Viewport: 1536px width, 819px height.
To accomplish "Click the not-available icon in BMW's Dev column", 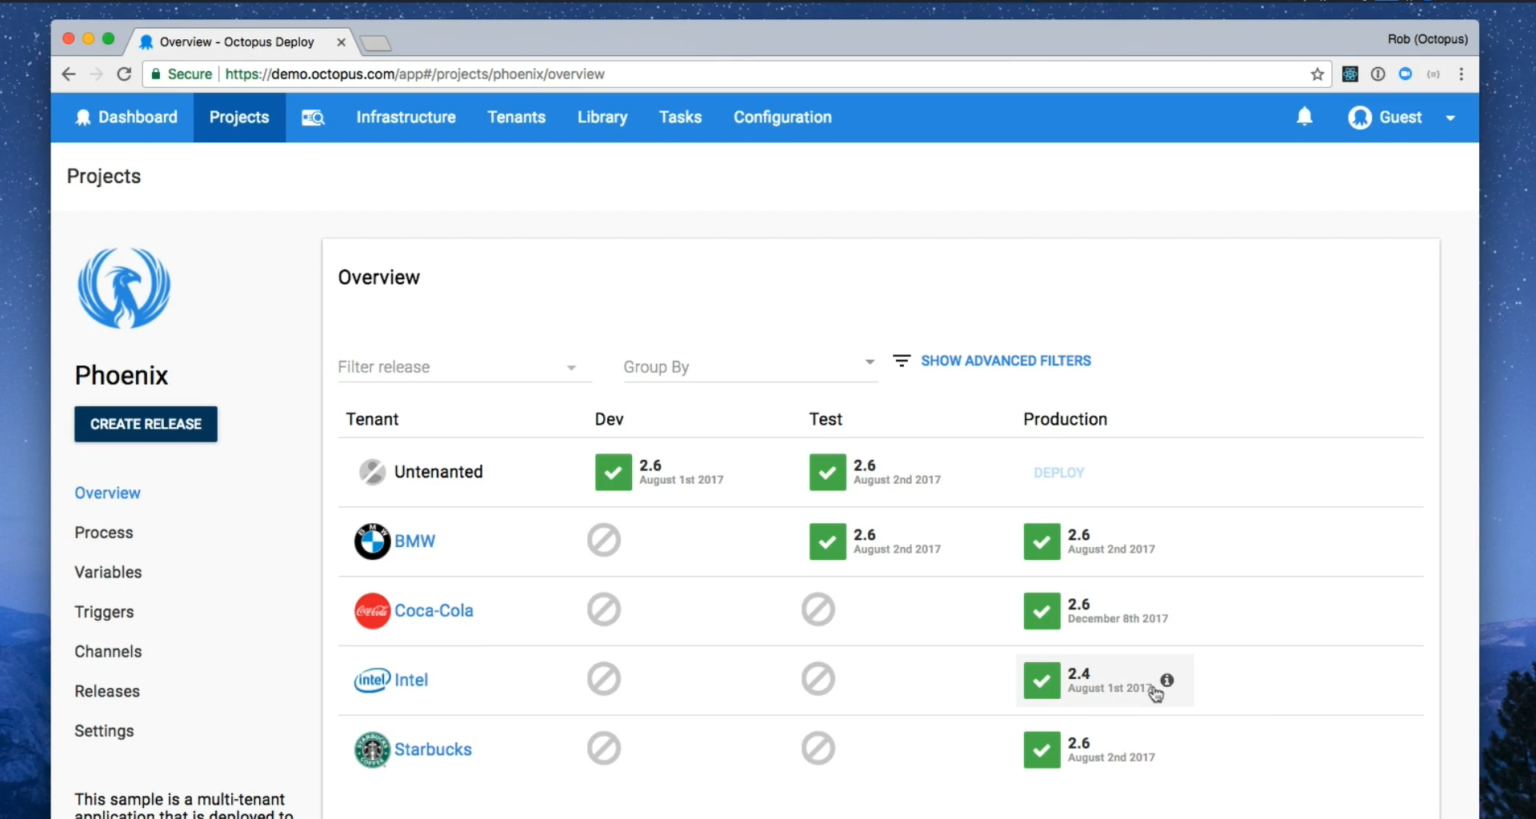I will [604, 540].
